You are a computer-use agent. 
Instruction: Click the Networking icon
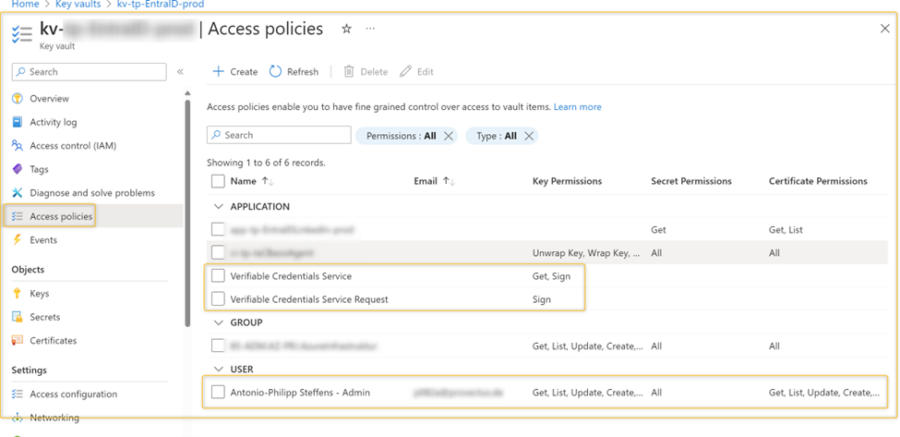17,417
